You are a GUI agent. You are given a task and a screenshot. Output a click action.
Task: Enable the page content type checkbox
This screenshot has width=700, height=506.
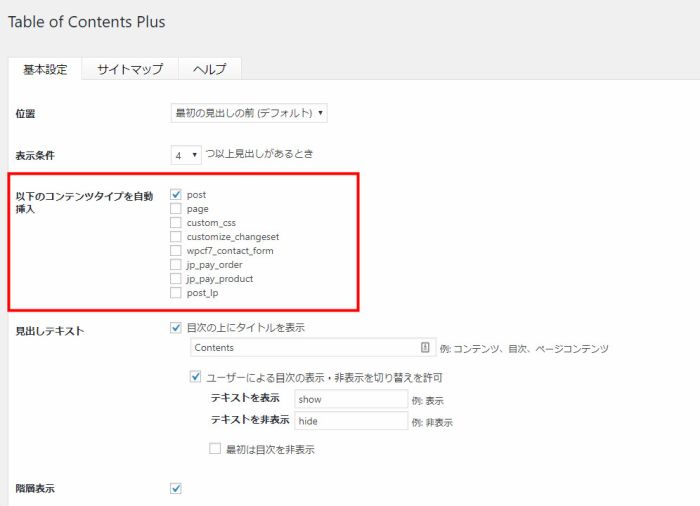click(x=176, y=209)
